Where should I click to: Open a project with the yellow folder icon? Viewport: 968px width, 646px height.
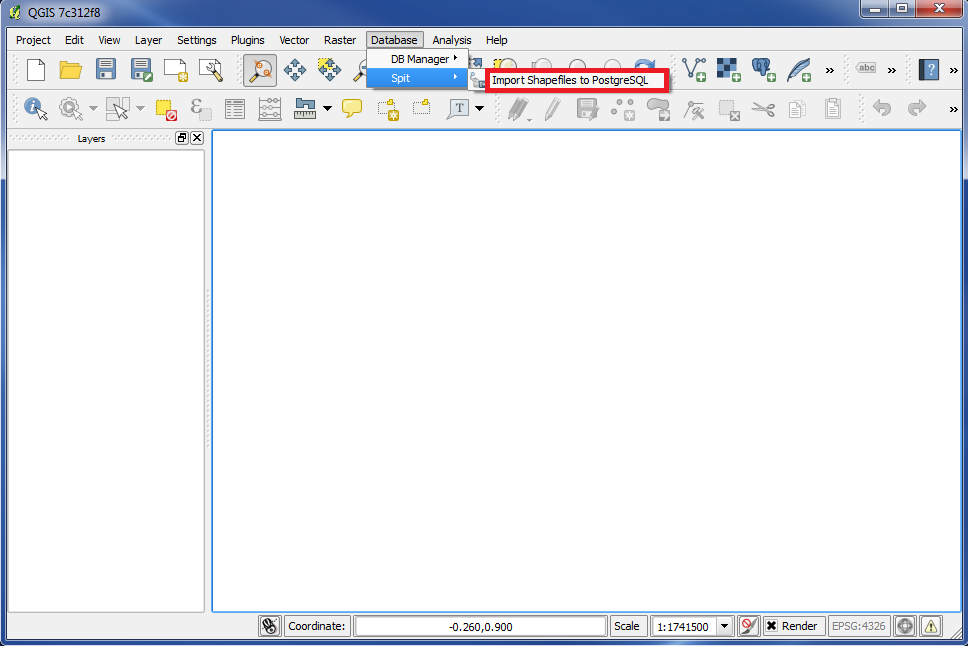(70, 70)
